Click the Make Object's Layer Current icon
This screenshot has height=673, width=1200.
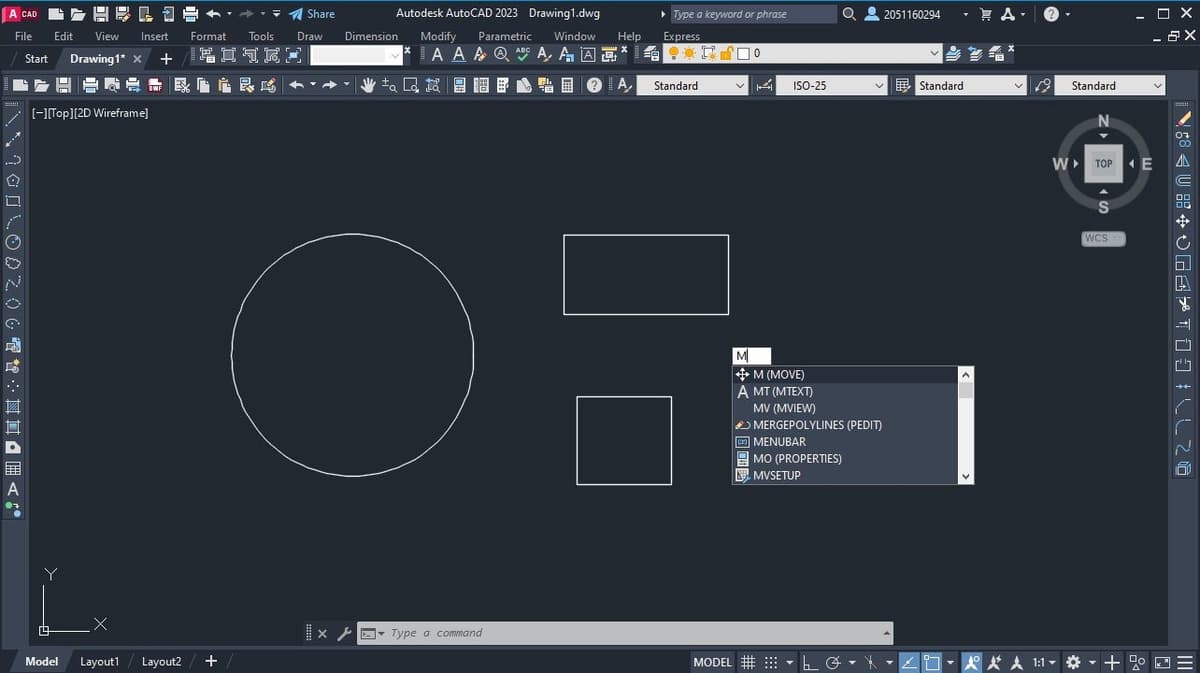pos(954,52)
